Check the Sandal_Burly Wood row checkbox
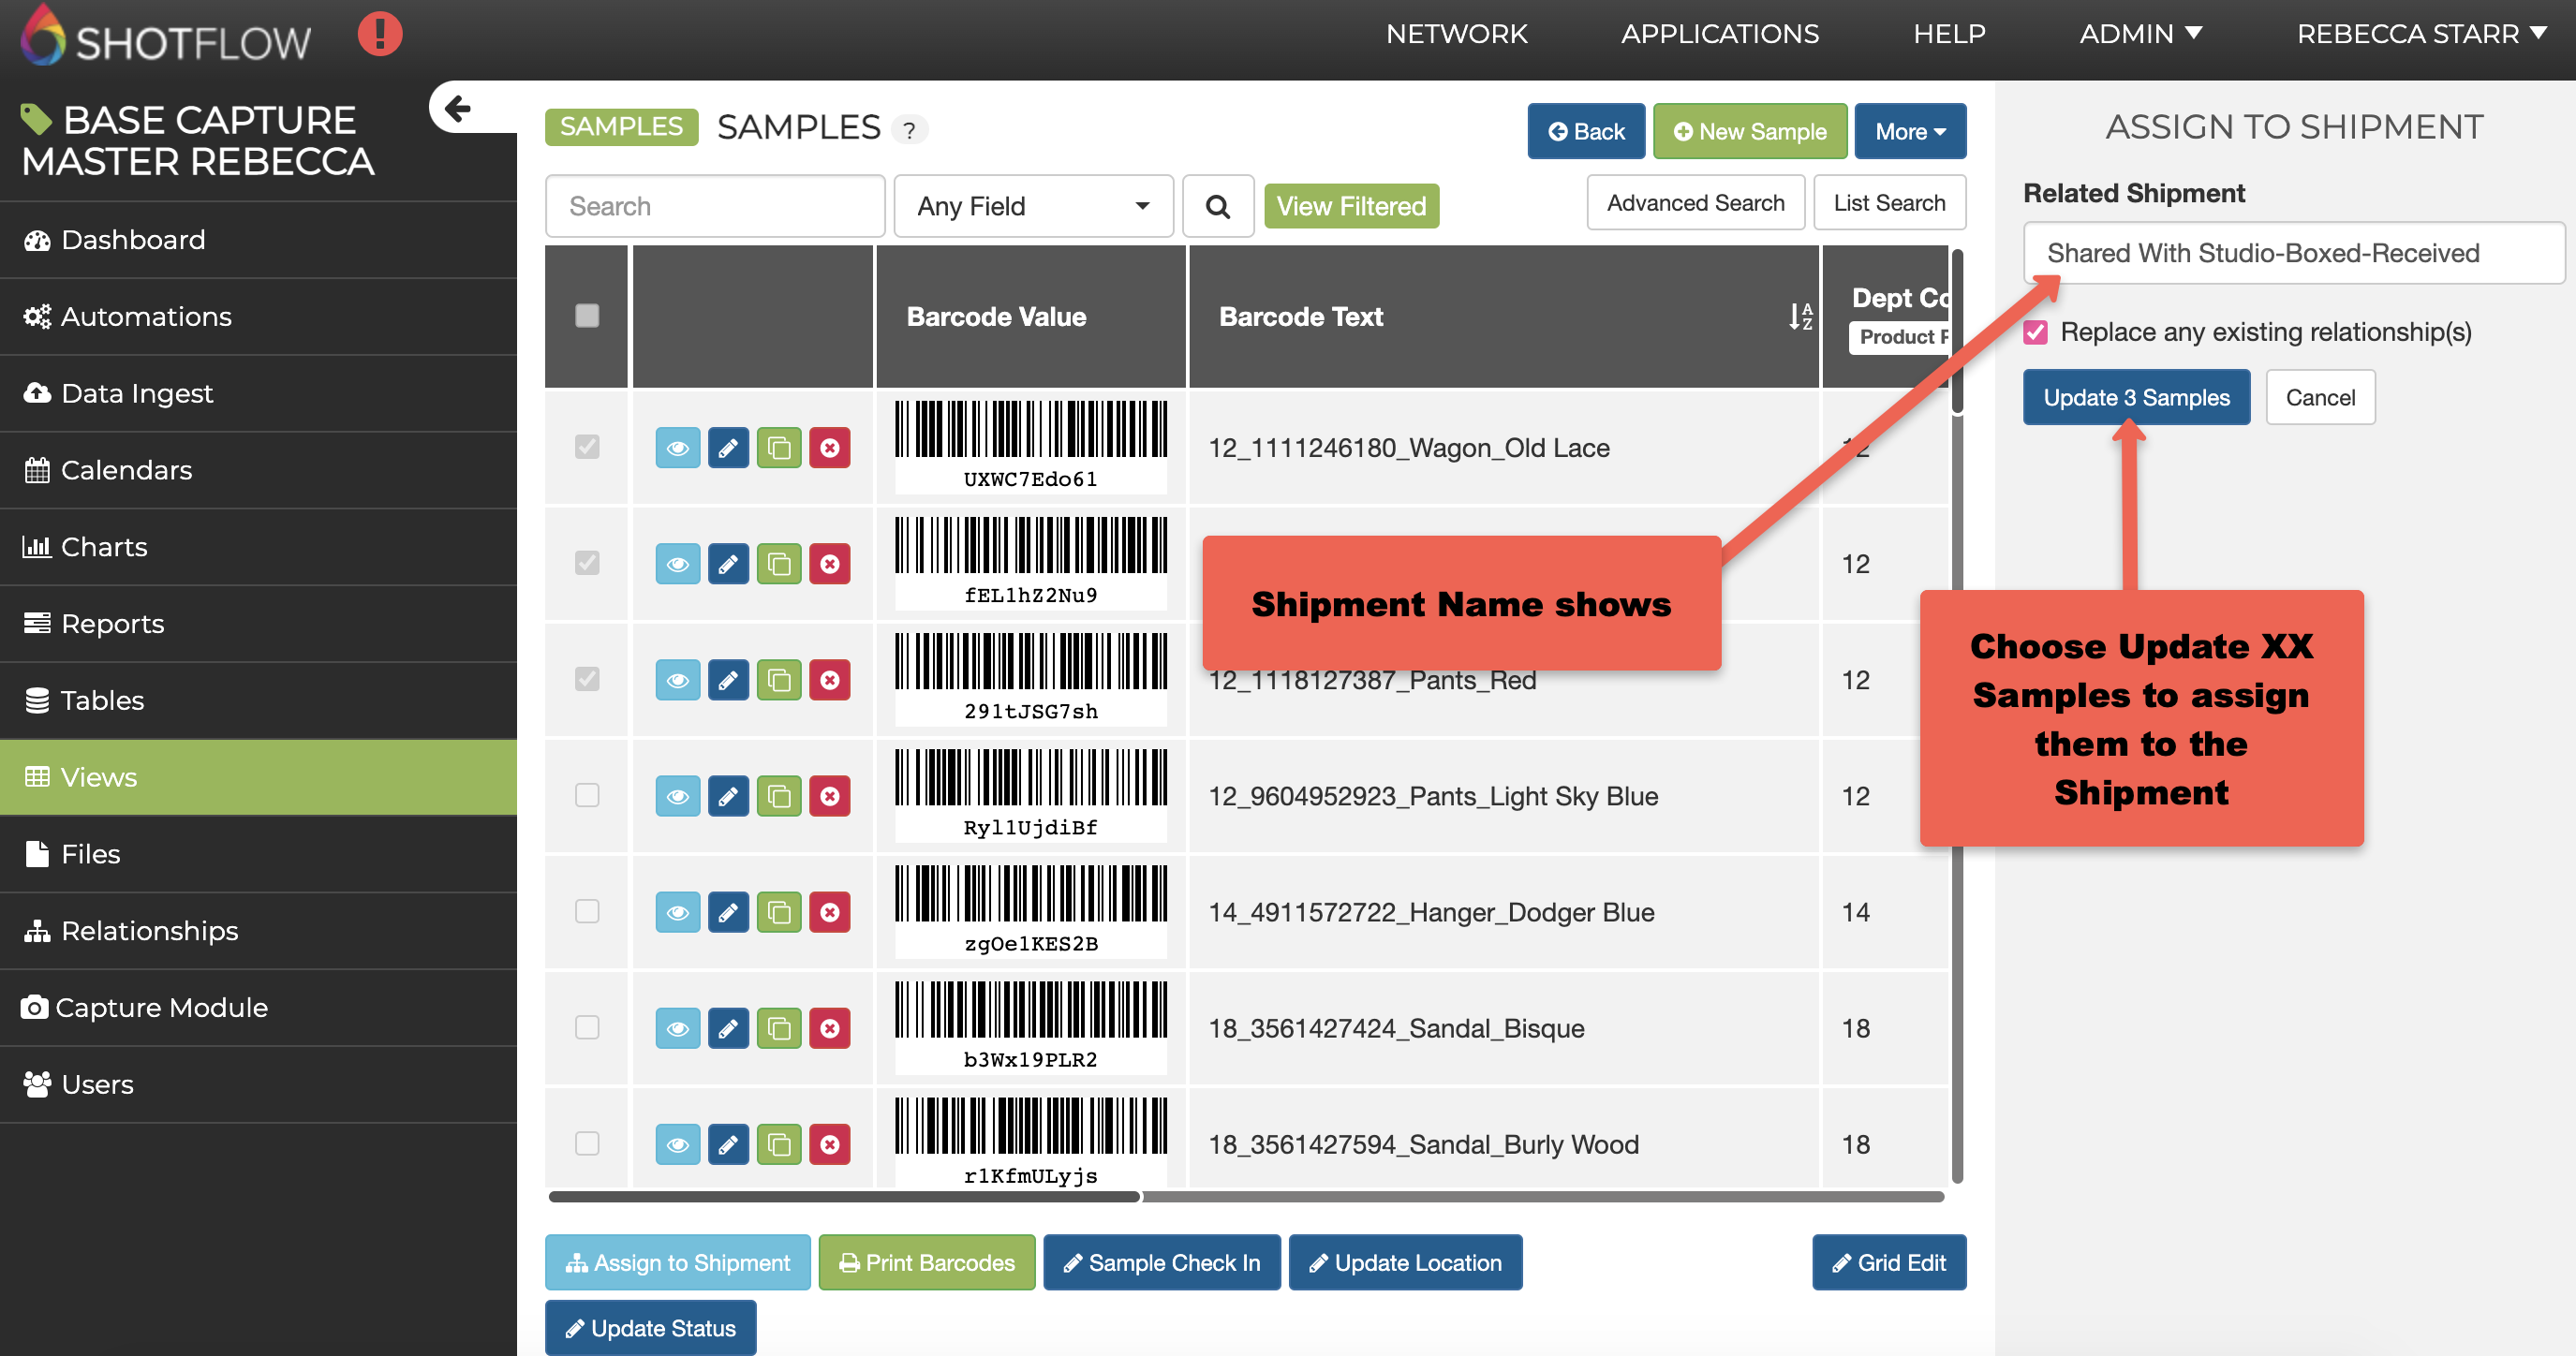2576x1356 pixels. (587, 1143)
